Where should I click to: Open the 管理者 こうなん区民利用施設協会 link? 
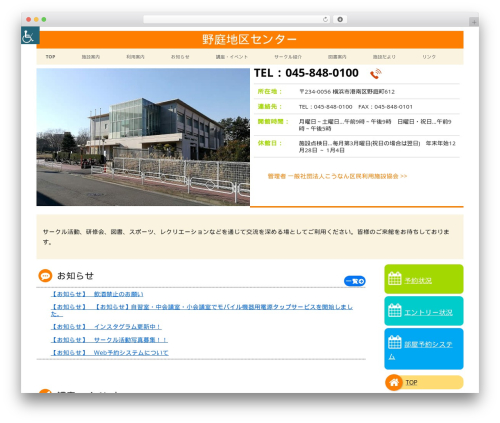(337, 176)
